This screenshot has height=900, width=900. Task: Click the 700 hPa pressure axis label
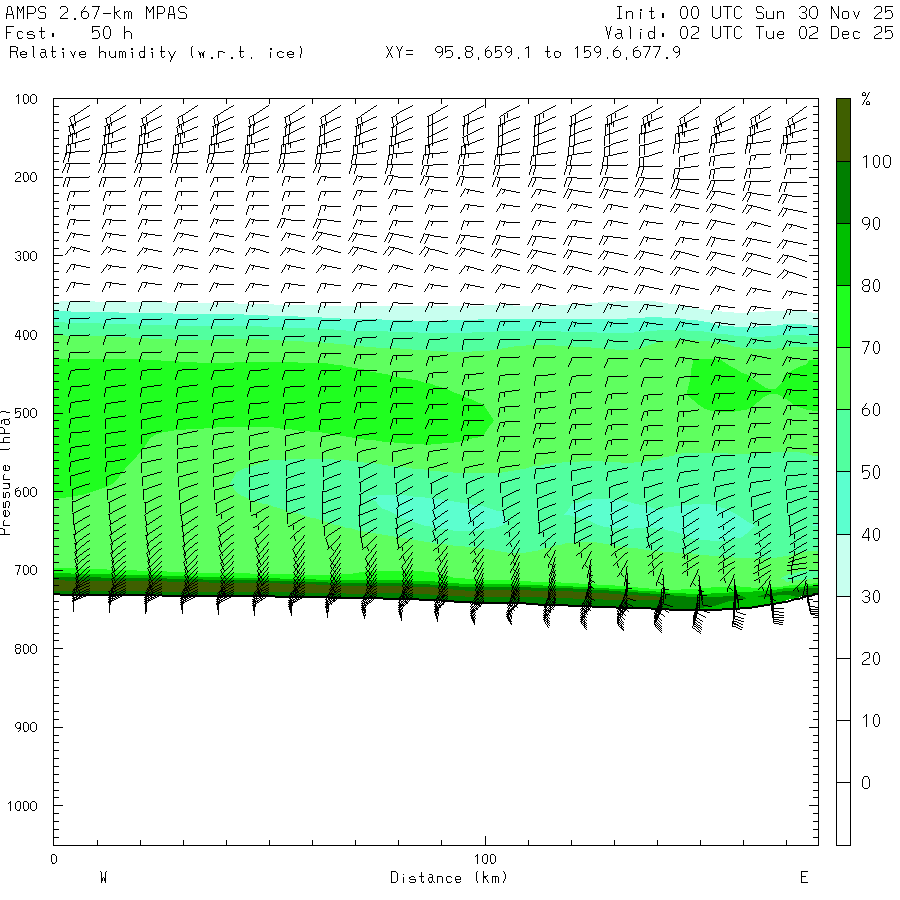coord(26,571)
